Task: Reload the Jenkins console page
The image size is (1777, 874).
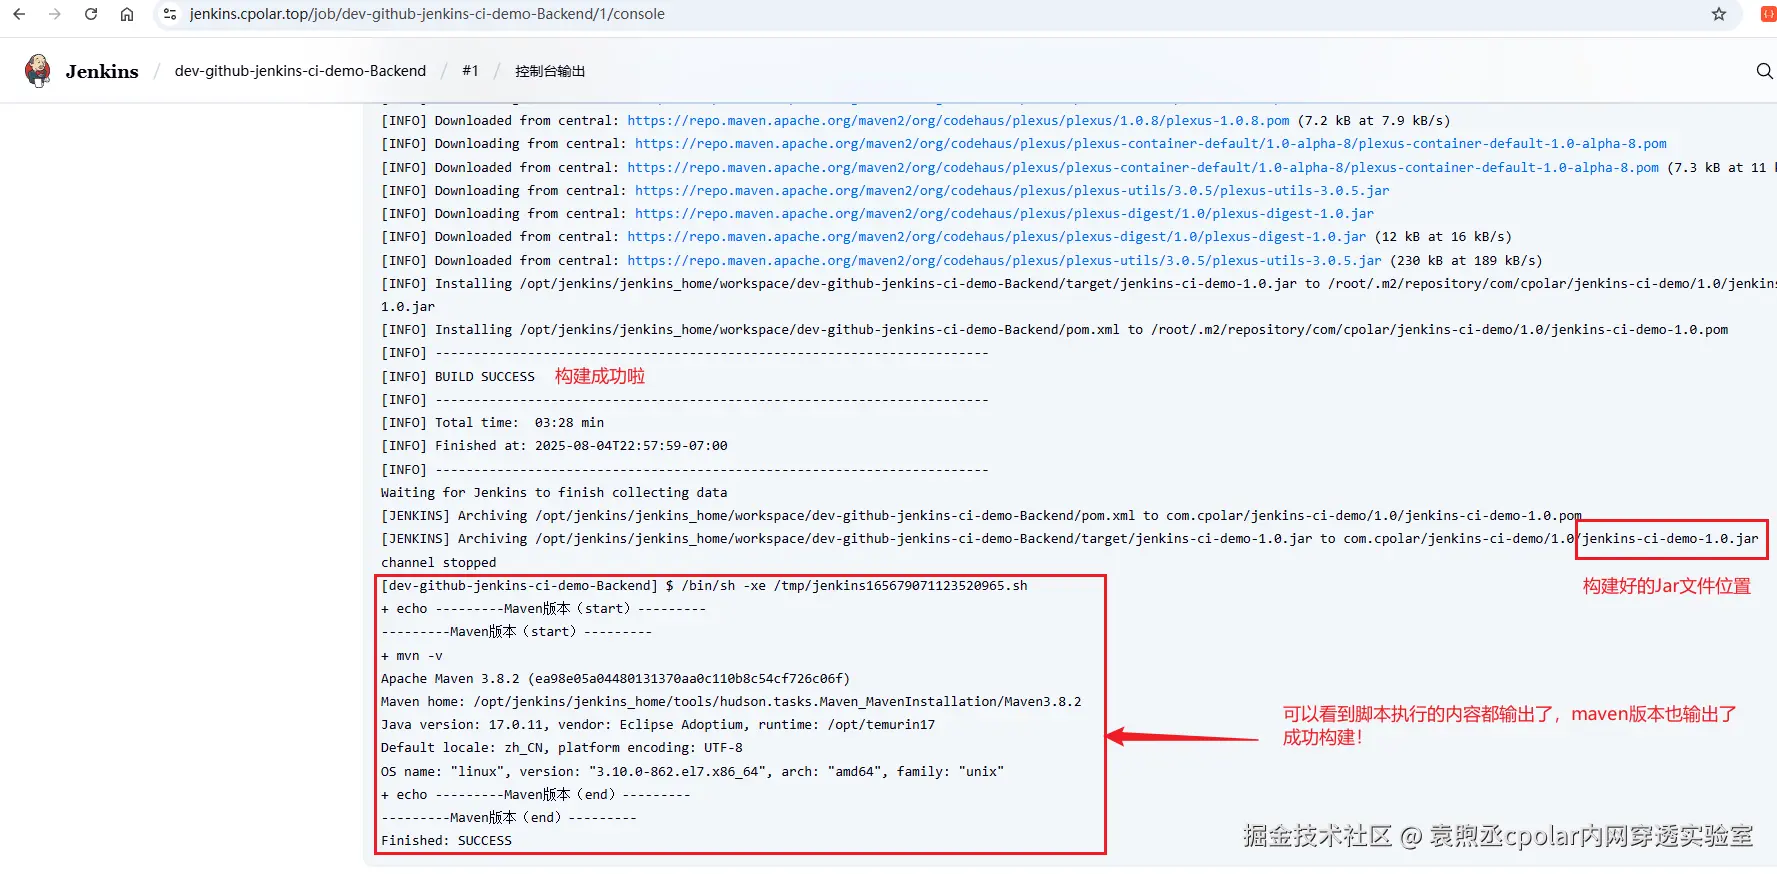Action: (91, 14)
